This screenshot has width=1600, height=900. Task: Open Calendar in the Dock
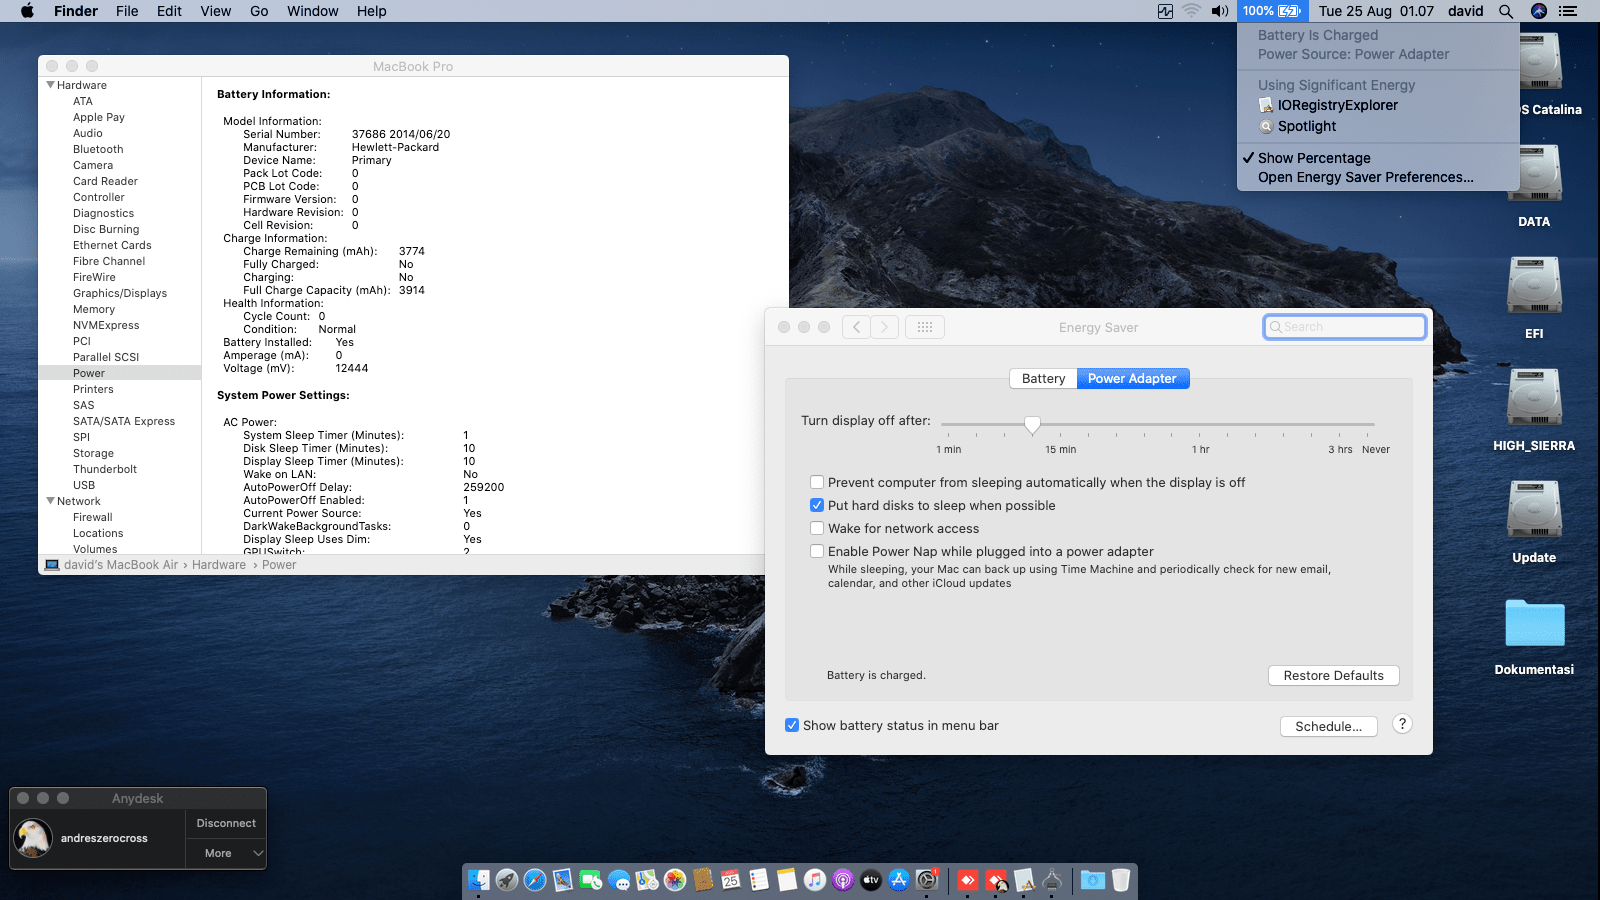point(731,880)
